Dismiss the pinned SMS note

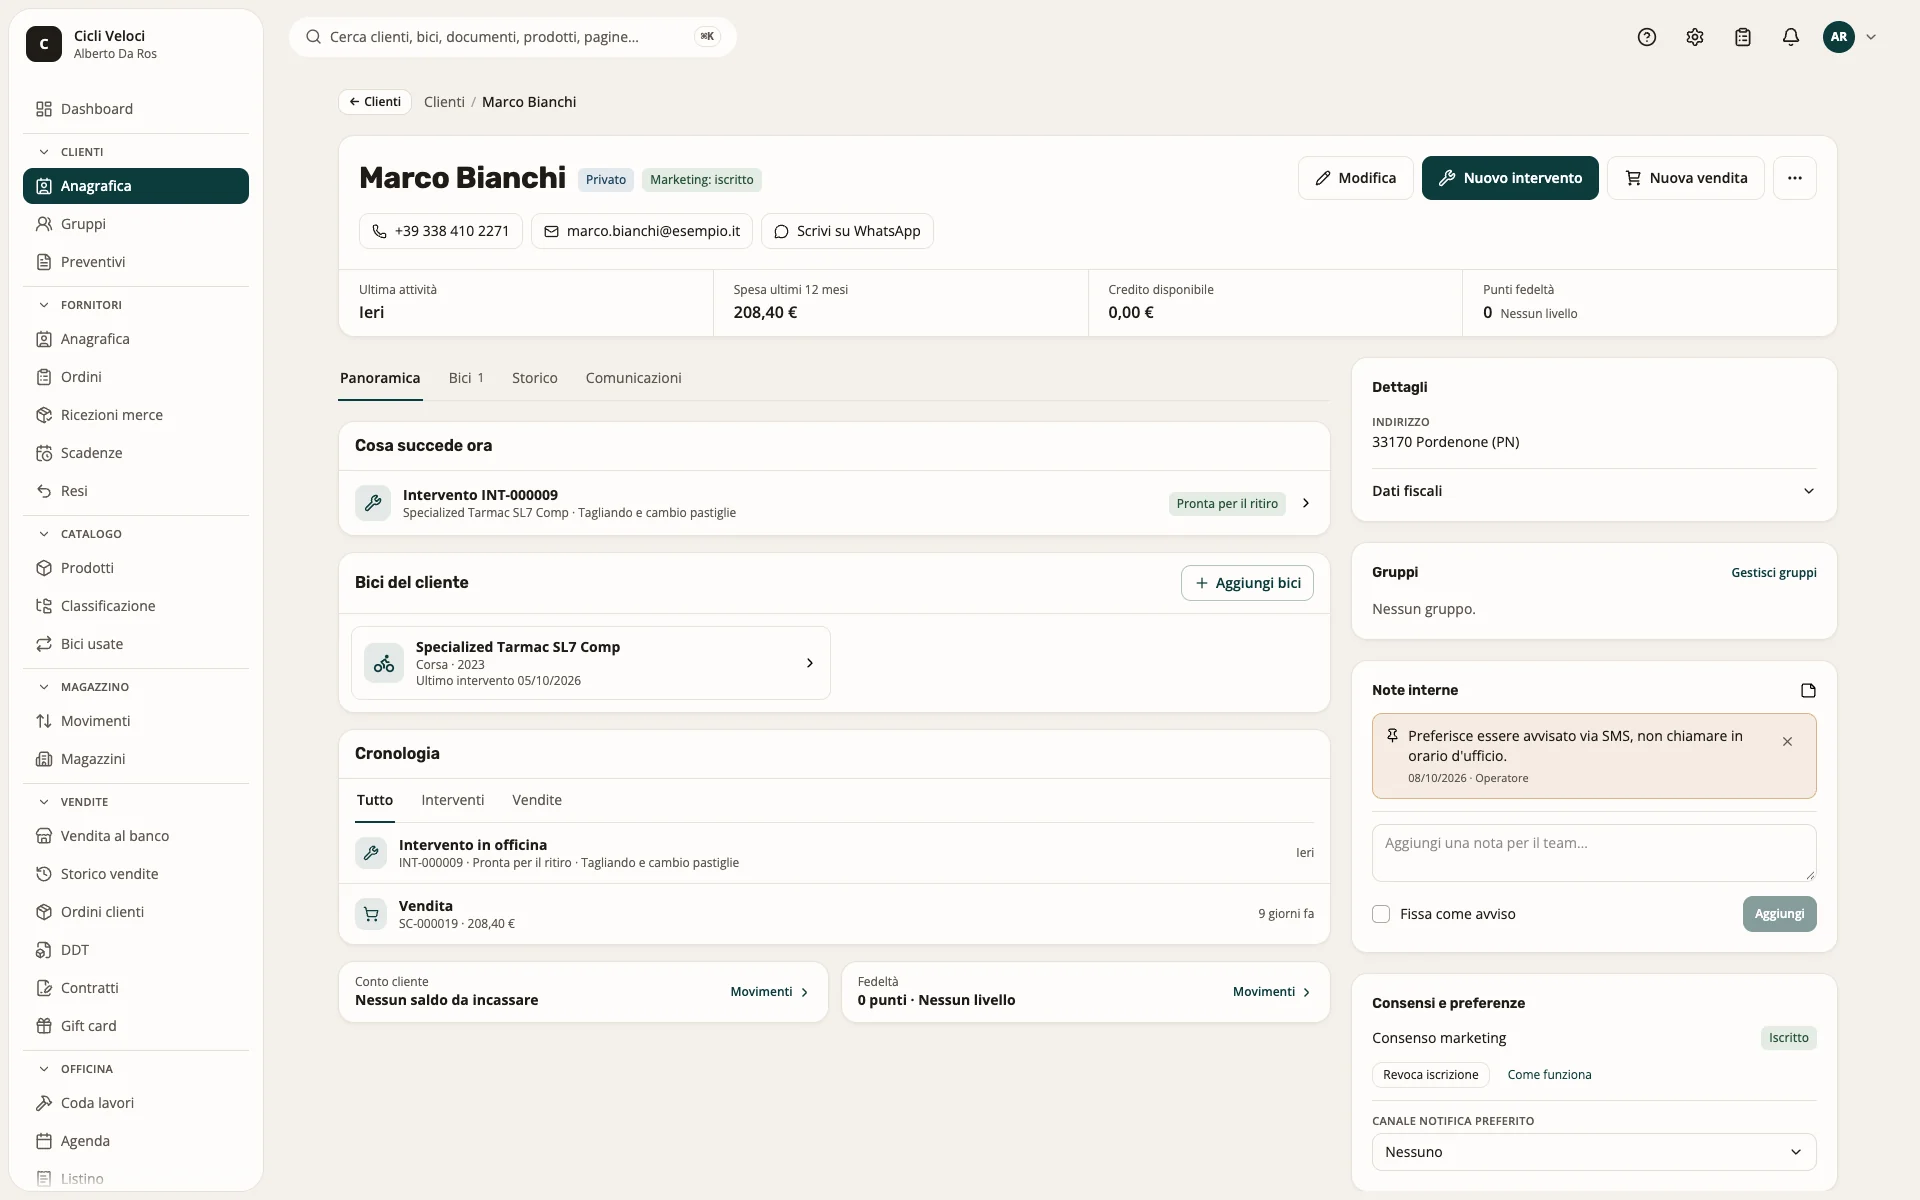(x=1787, y=741)
